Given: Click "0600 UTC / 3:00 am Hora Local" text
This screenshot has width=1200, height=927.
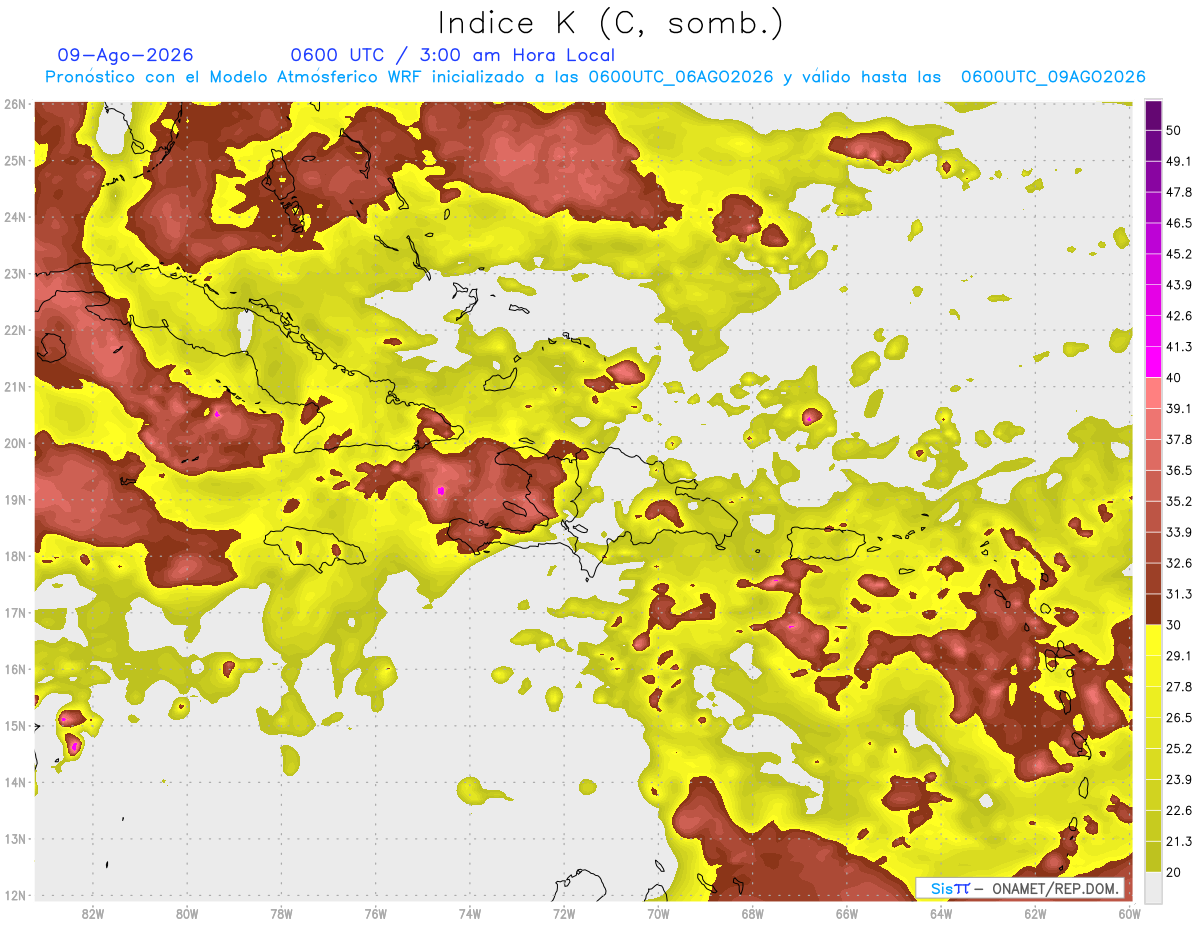Looking at the screenshot, I should point(452,55).
